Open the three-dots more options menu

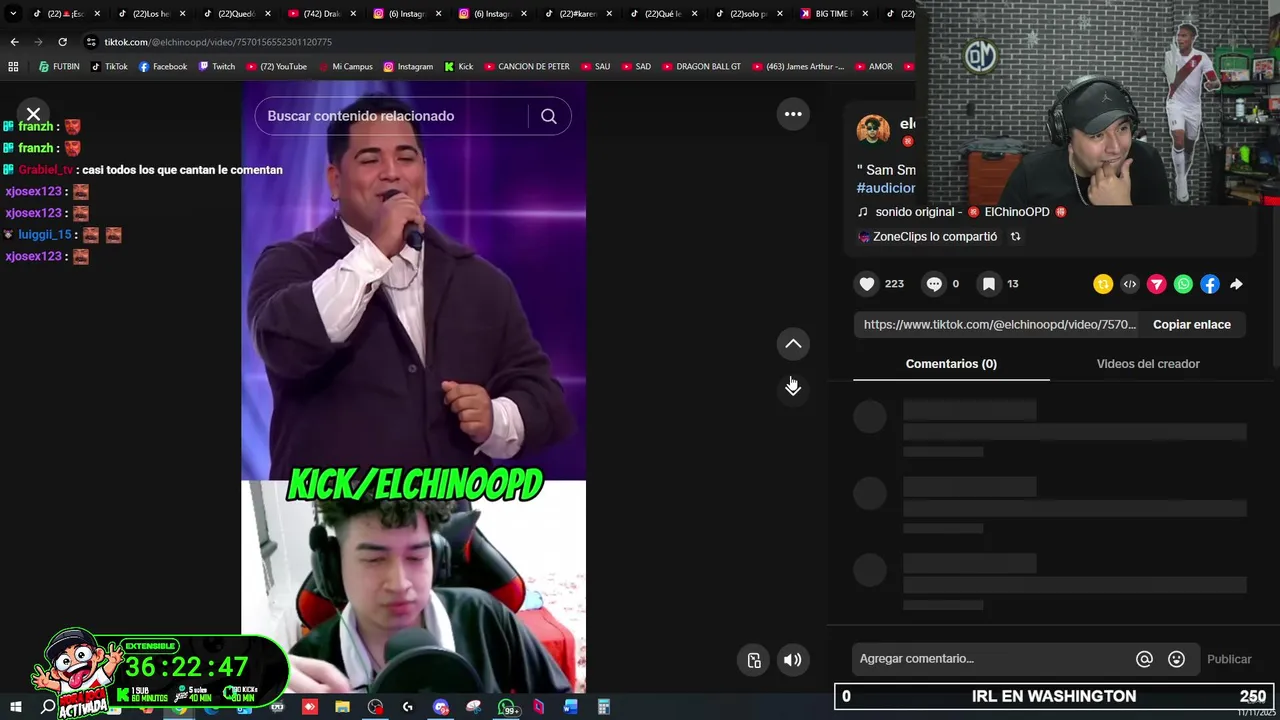(x=793, y=114)
